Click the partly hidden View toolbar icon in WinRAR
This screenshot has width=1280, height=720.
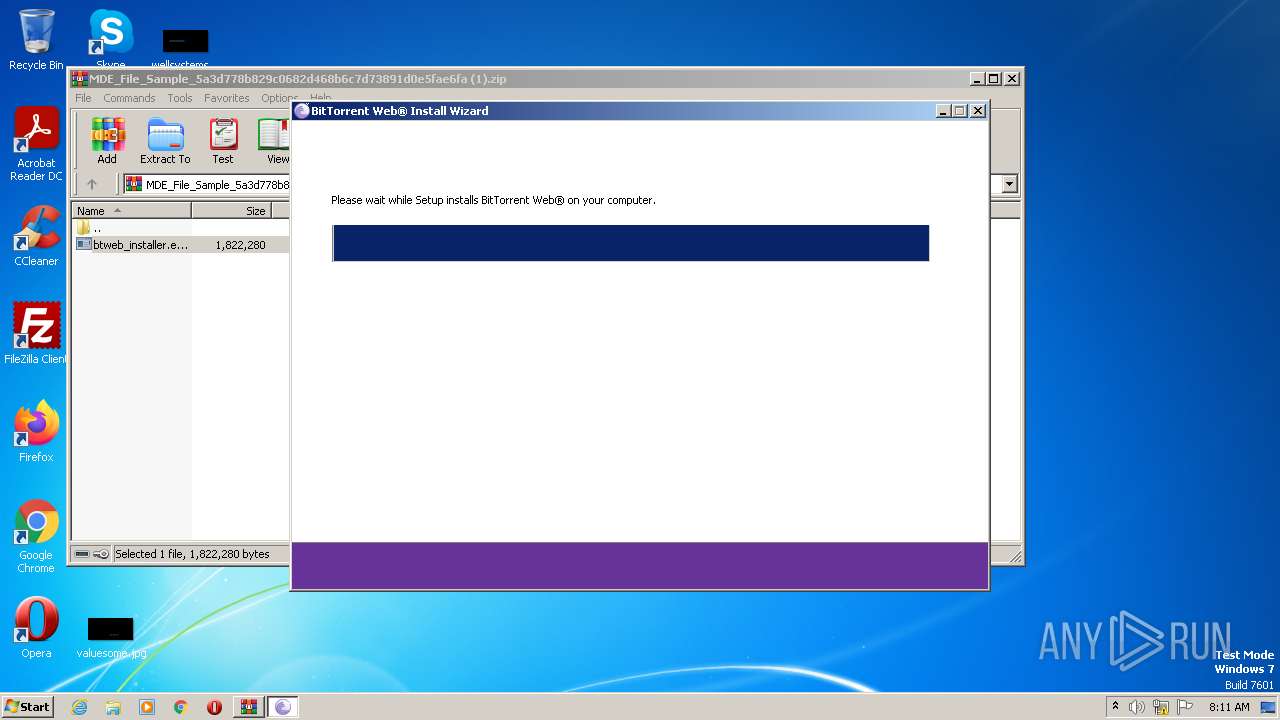coord(274,140)
